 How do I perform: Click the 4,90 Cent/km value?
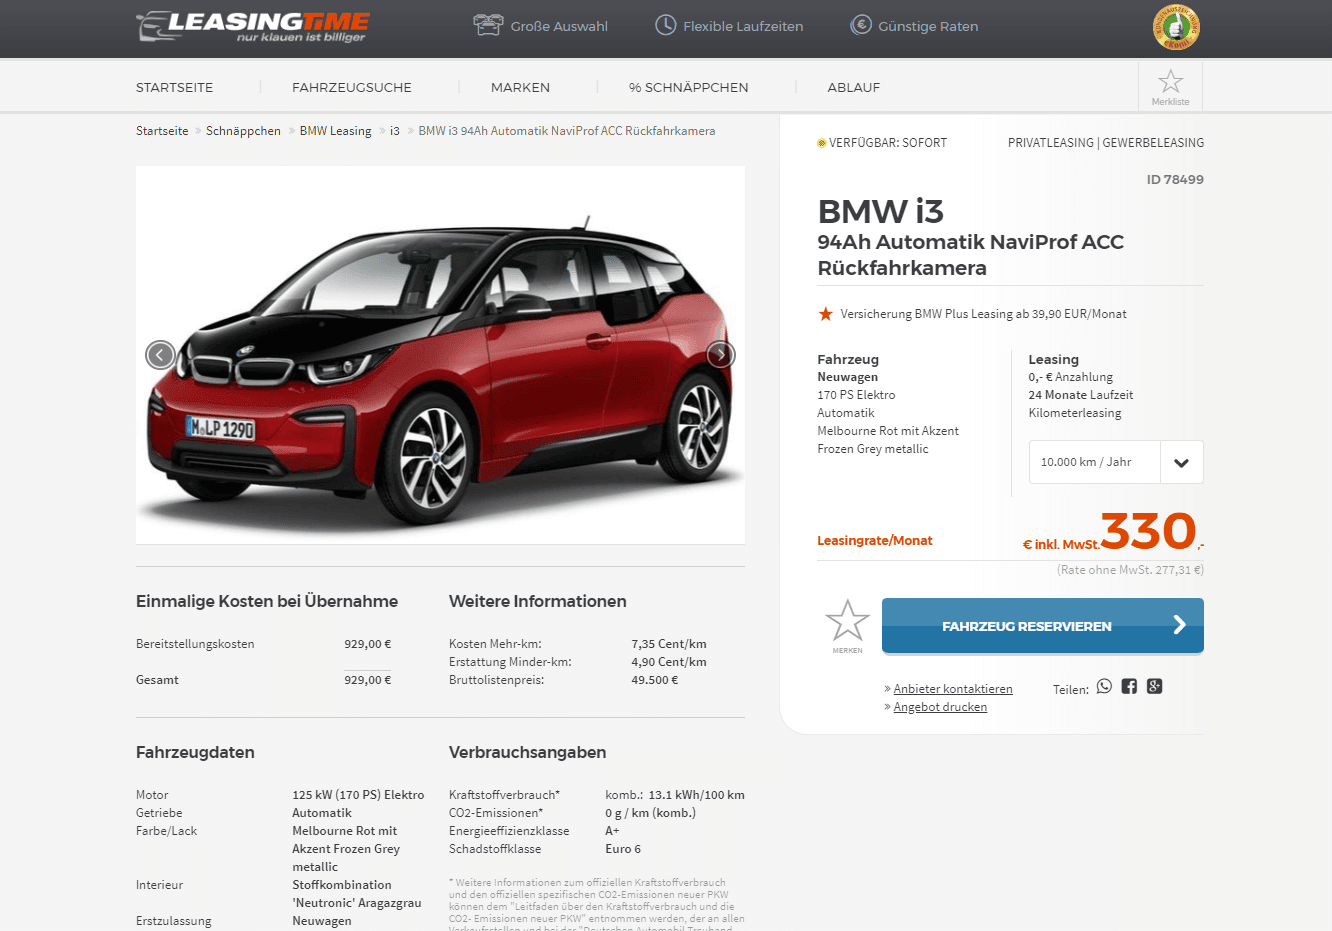(x=669, y=662)
